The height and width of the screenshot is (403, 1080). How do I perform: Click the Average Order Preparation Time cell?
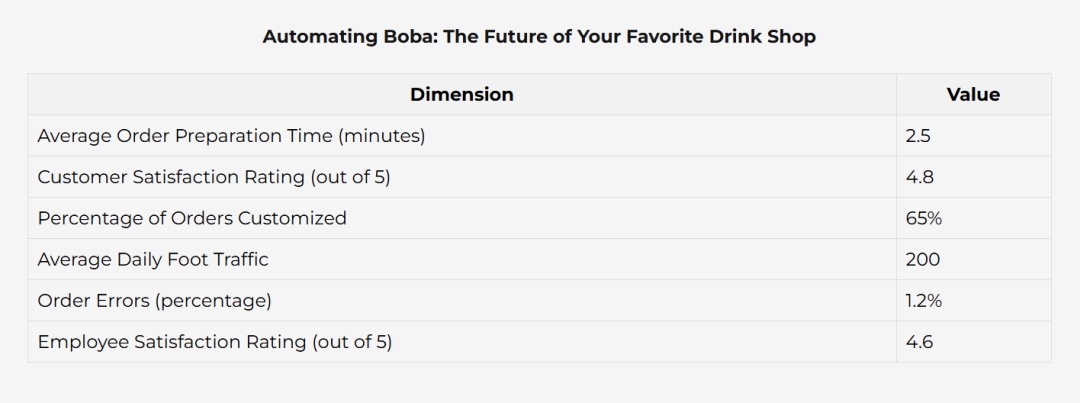click(x=461, y=136)
